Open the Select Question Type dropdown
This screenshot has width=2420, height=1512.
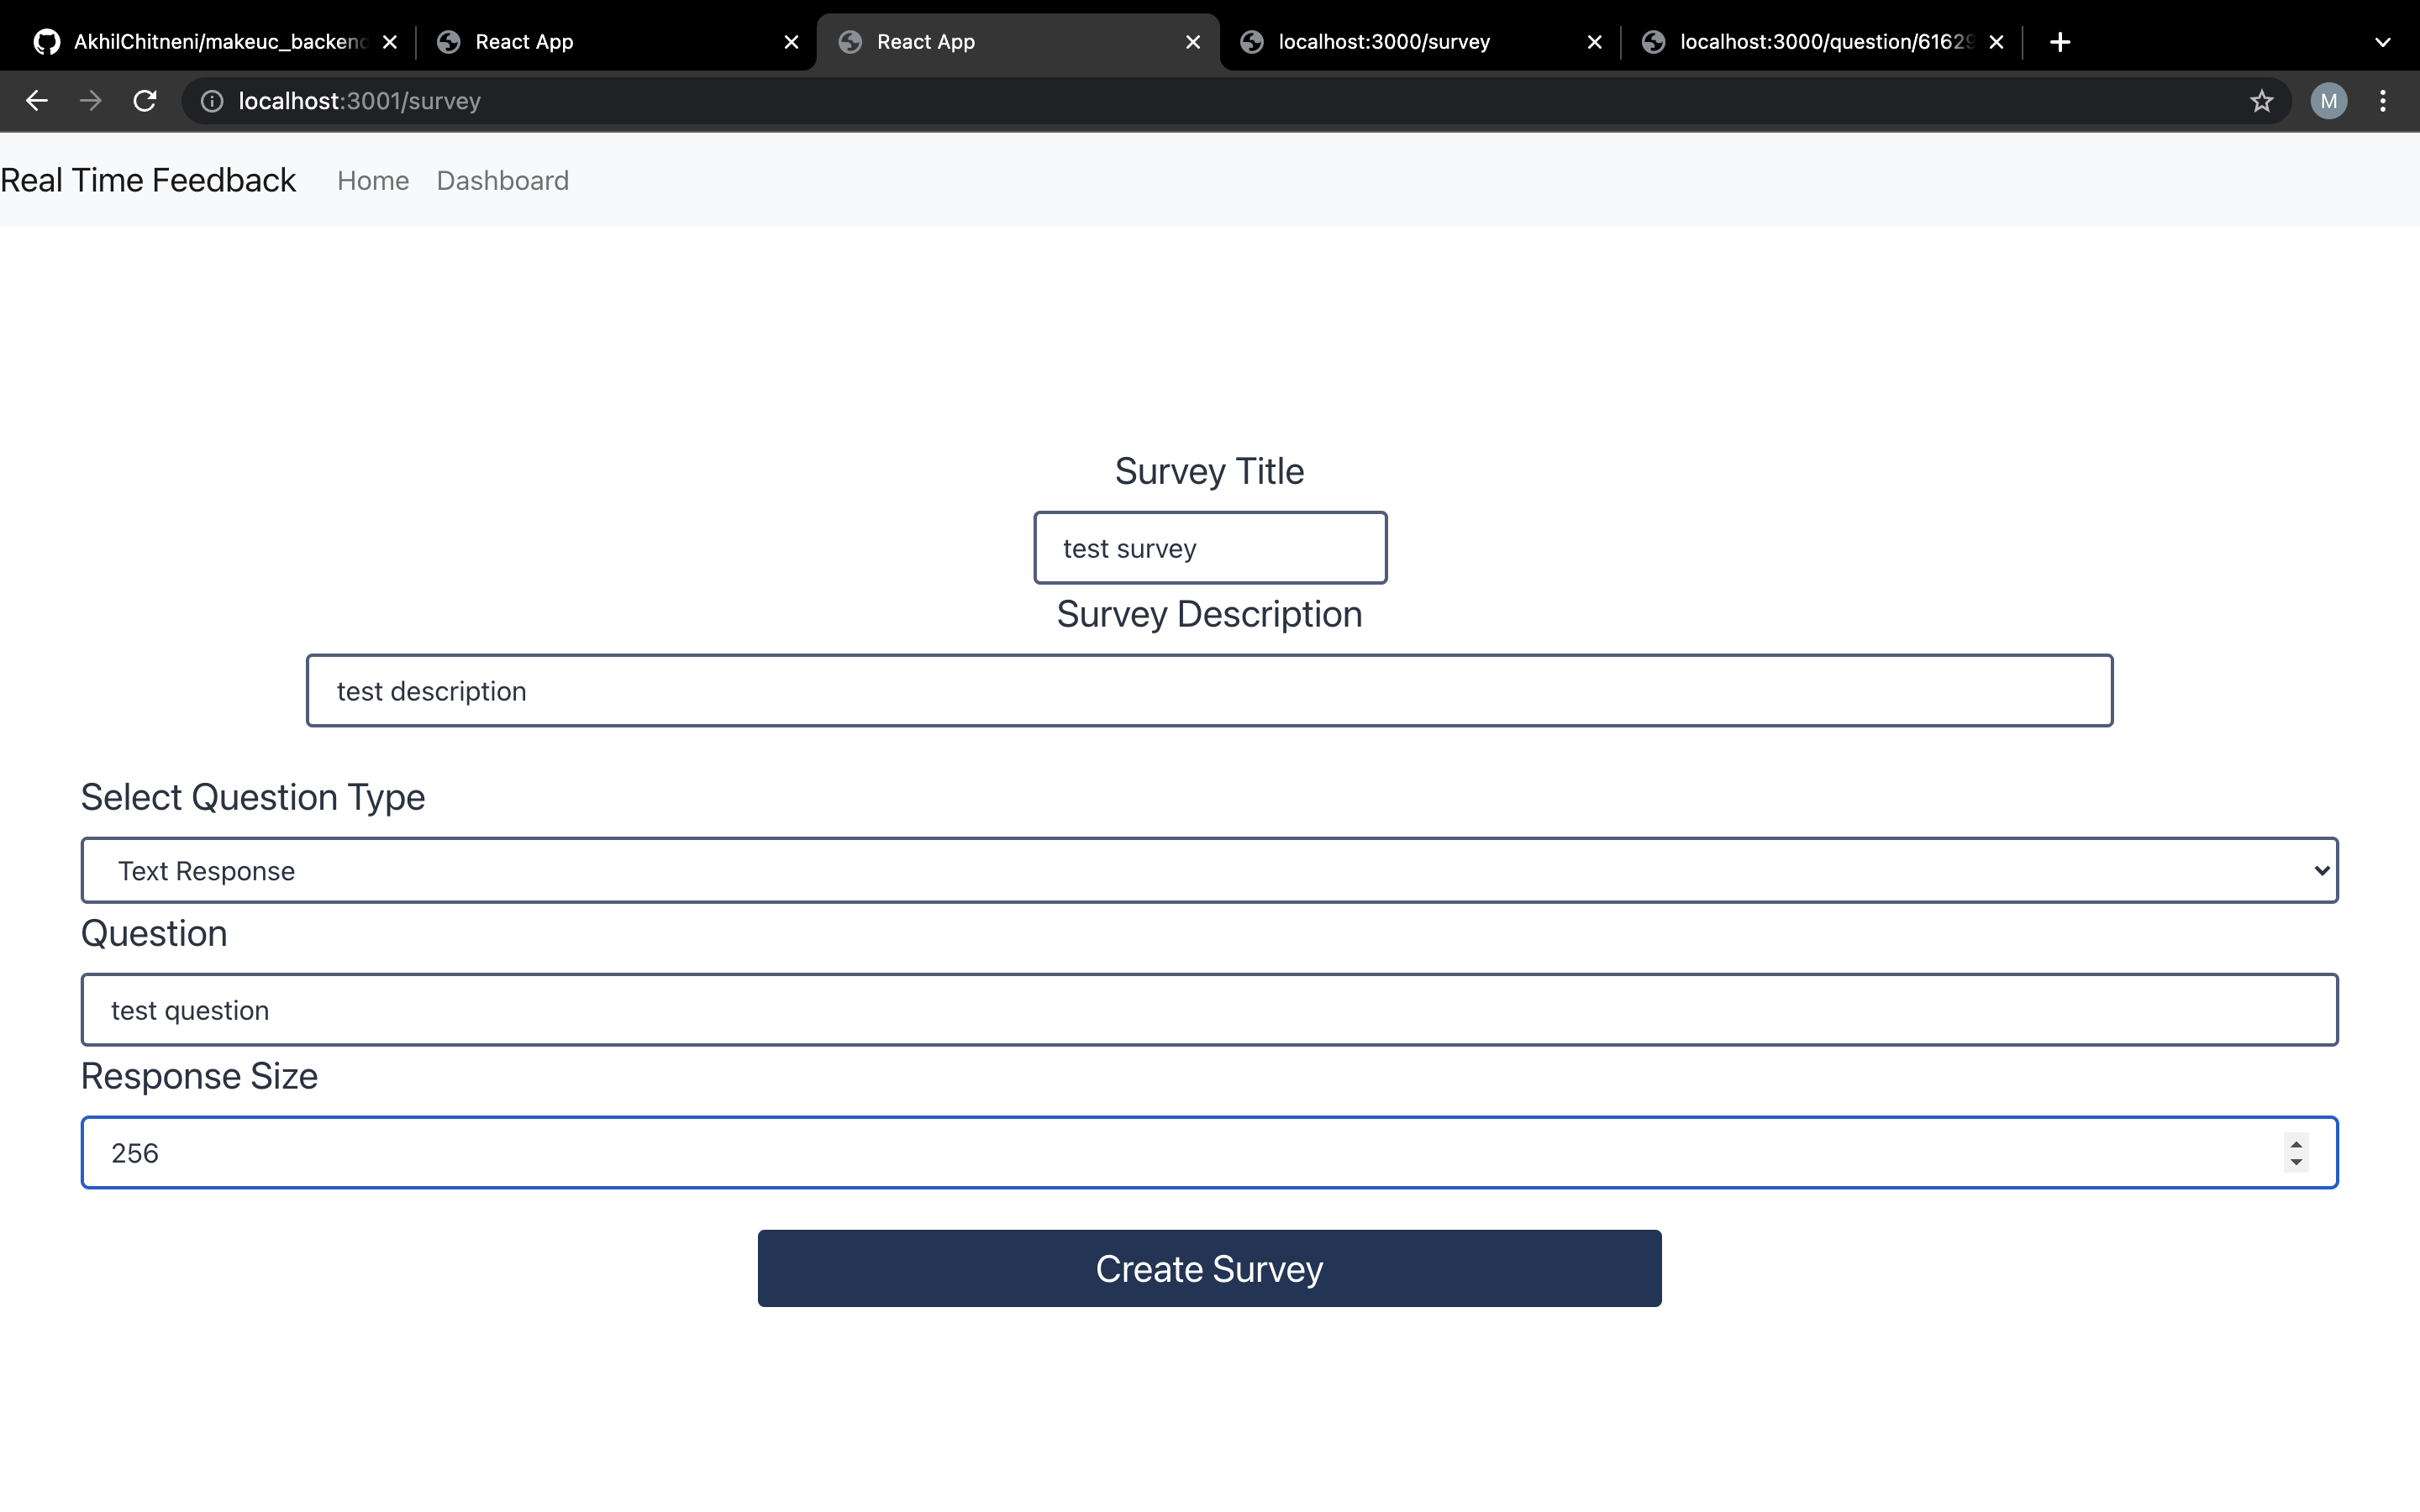[x=1208, y=870]
